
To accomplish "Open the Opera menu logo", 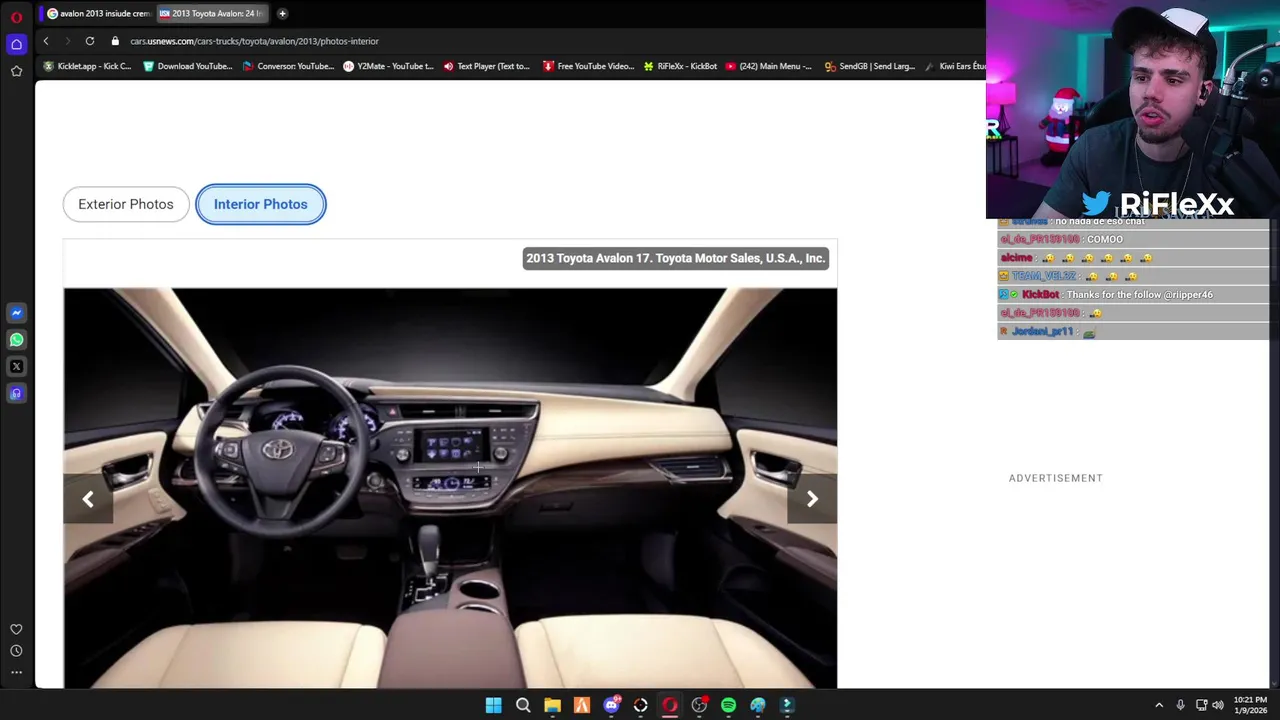I will coord(16,17).
